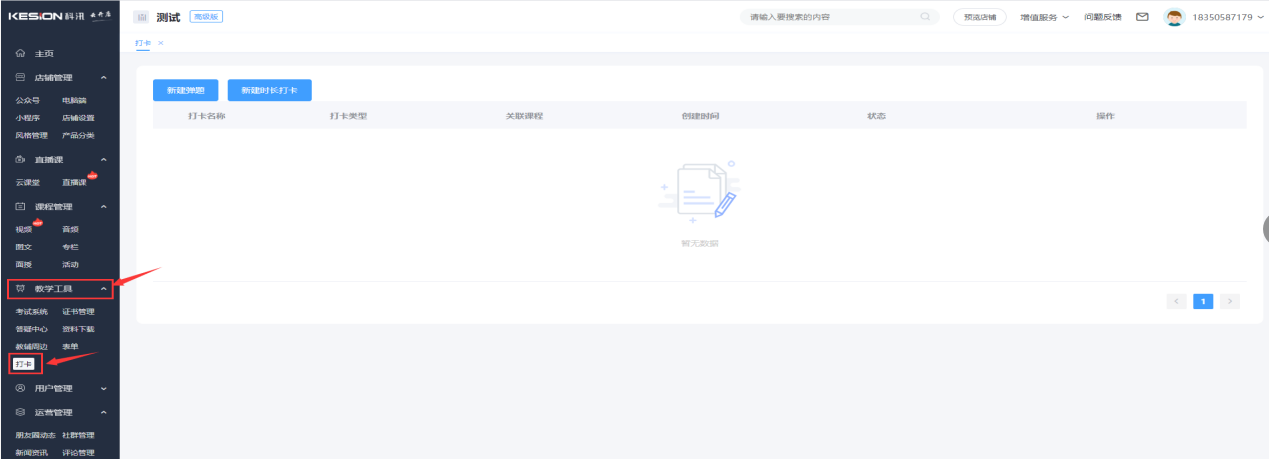Click the next page arrow in pagination
1269x459 pixels.
pos(1230,301)
